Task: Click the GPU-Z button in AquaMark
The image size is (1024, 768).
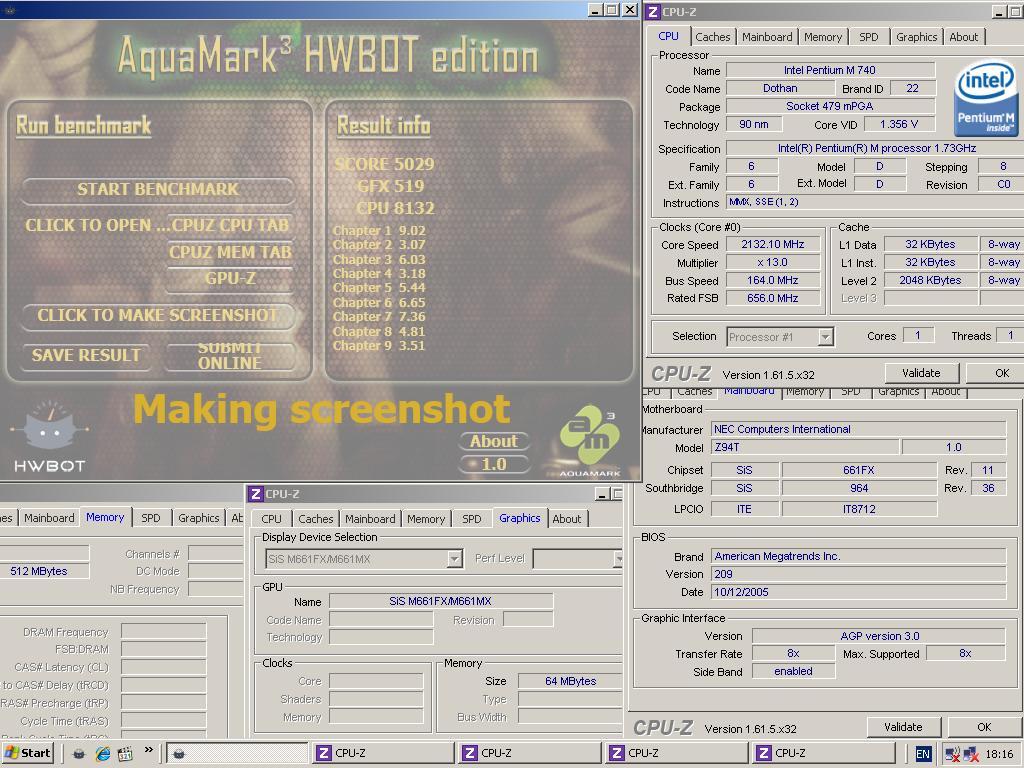Action: point(230,279)
